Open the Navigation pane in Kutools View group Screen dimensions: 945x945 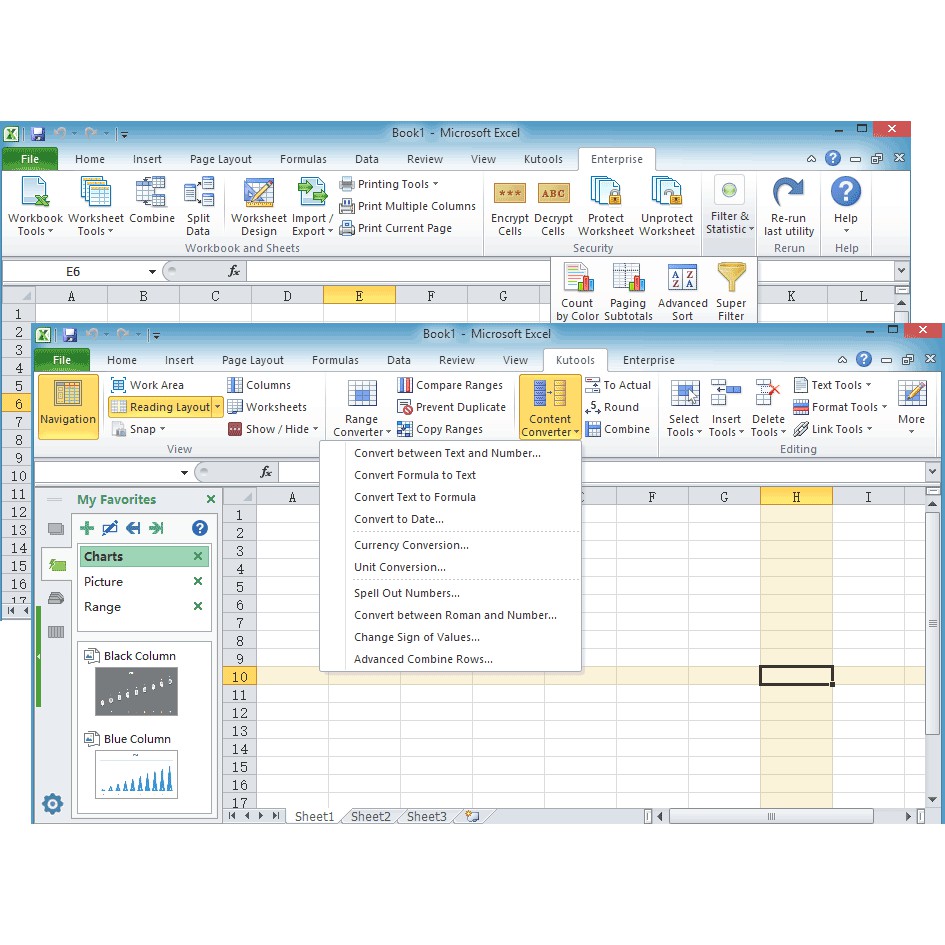pyautogui.click(x=67, y=407)
